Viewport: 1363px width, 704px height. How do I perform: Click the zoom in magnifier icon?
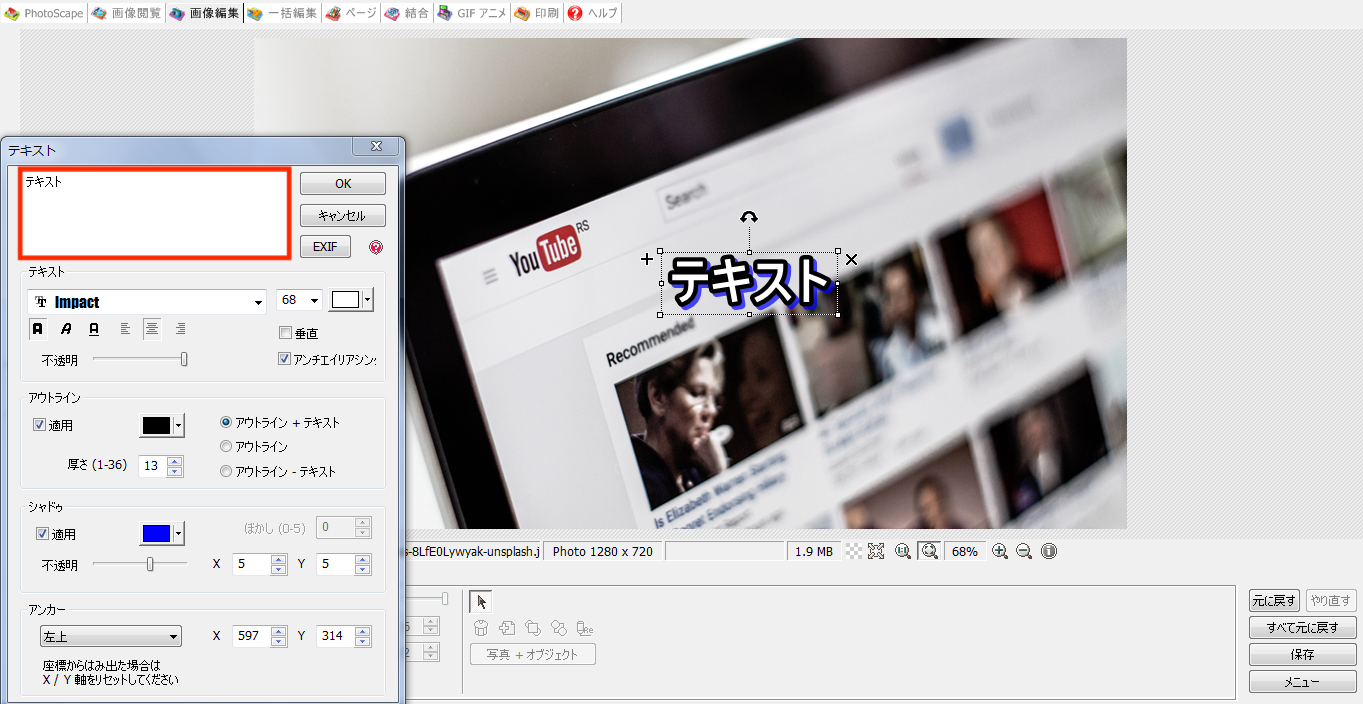point(999,551)
